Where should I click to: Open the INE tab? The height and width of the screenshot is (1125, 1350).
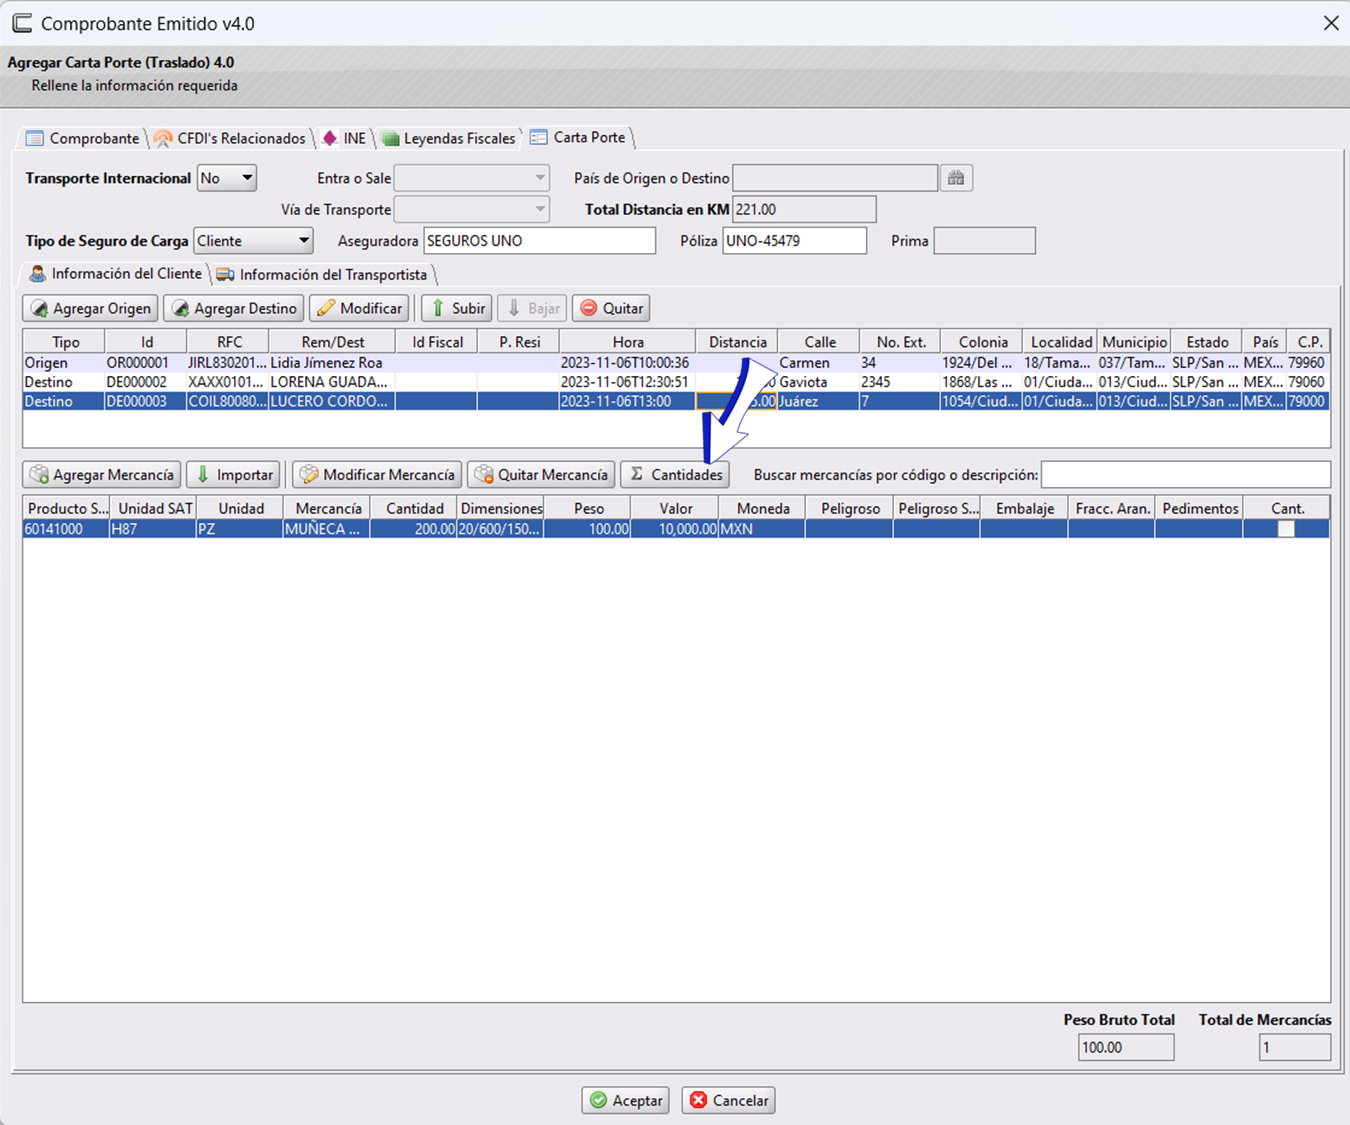pyautogui.click(x=344, y=138)
